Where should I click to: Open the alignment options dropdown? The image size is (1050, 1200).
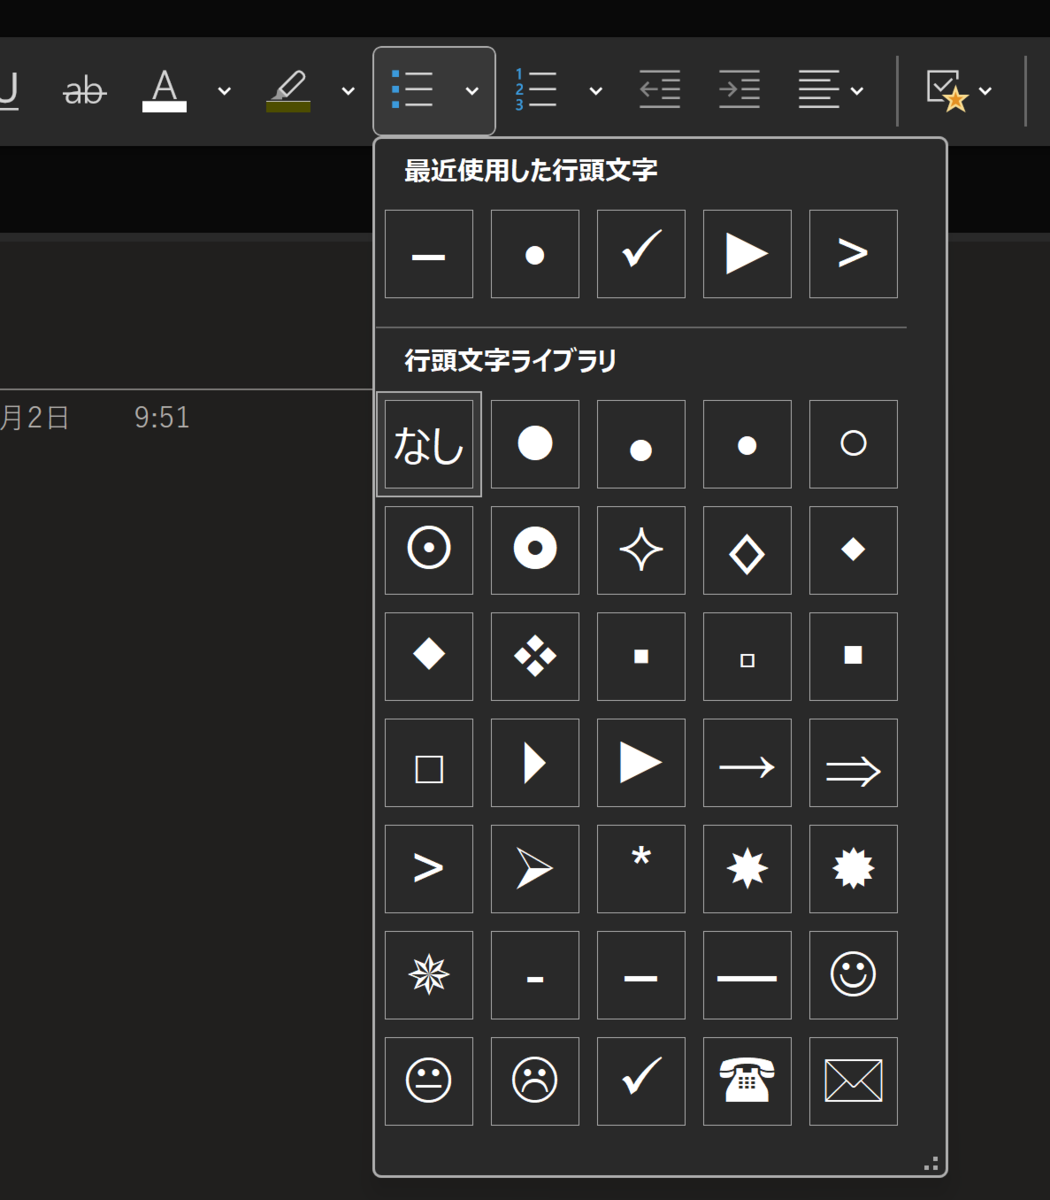click(858, 92)
